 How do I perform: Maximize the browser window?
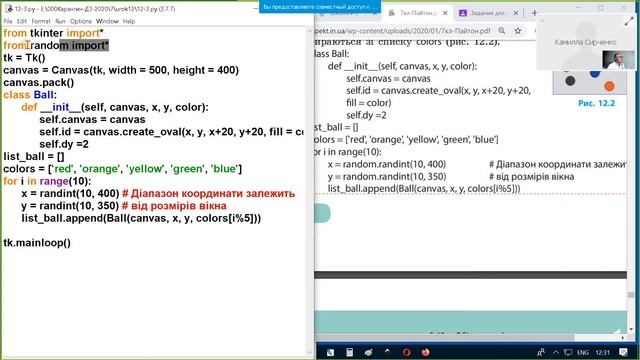601,7
